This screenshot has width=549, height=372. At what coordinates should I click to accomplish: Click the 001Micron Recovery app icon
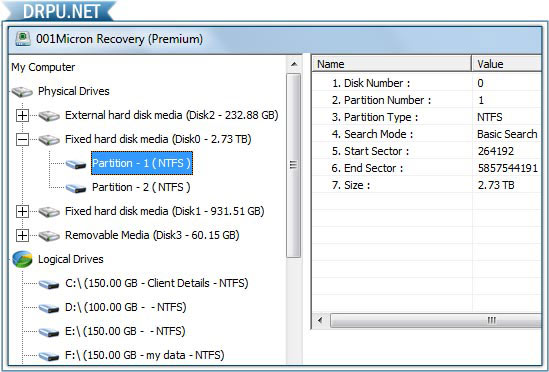(x=23, y=39)
